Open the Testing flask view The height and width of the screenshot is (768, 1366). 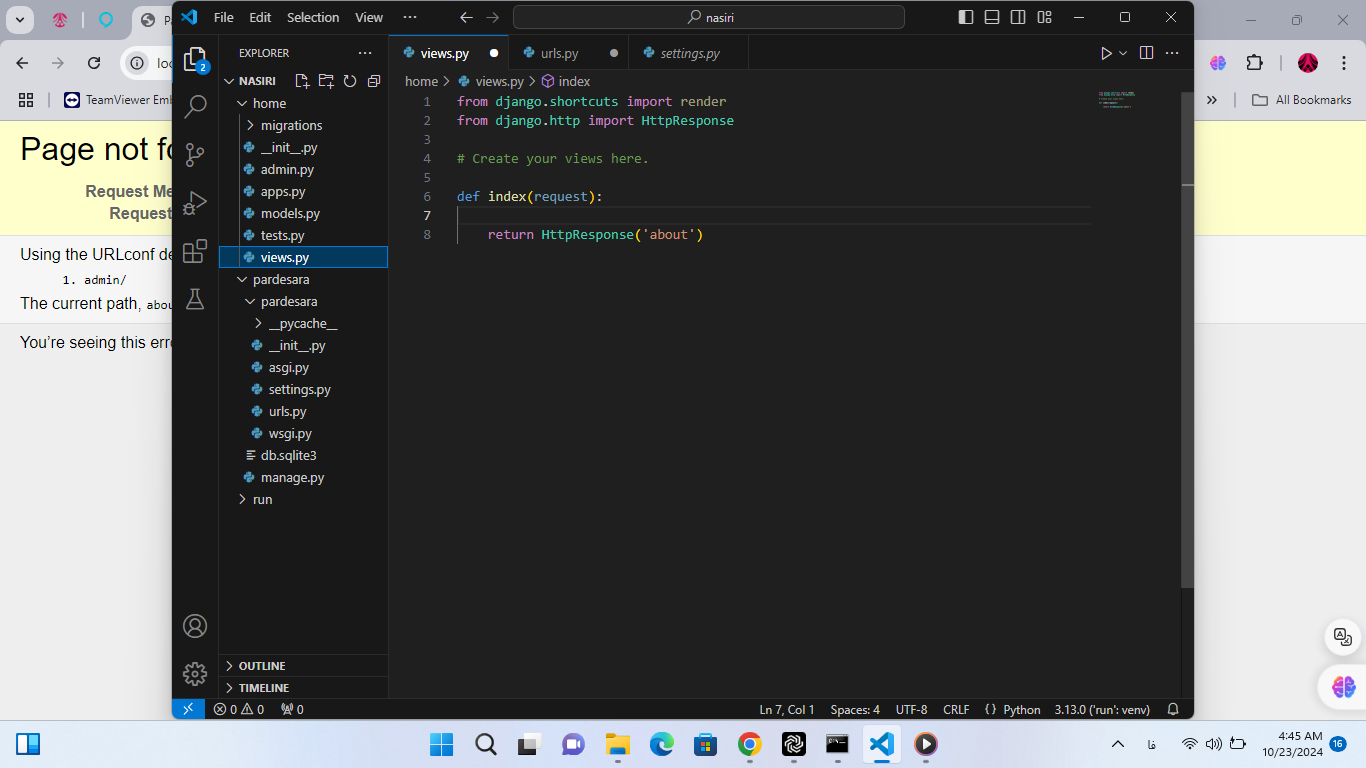[195, 298]
